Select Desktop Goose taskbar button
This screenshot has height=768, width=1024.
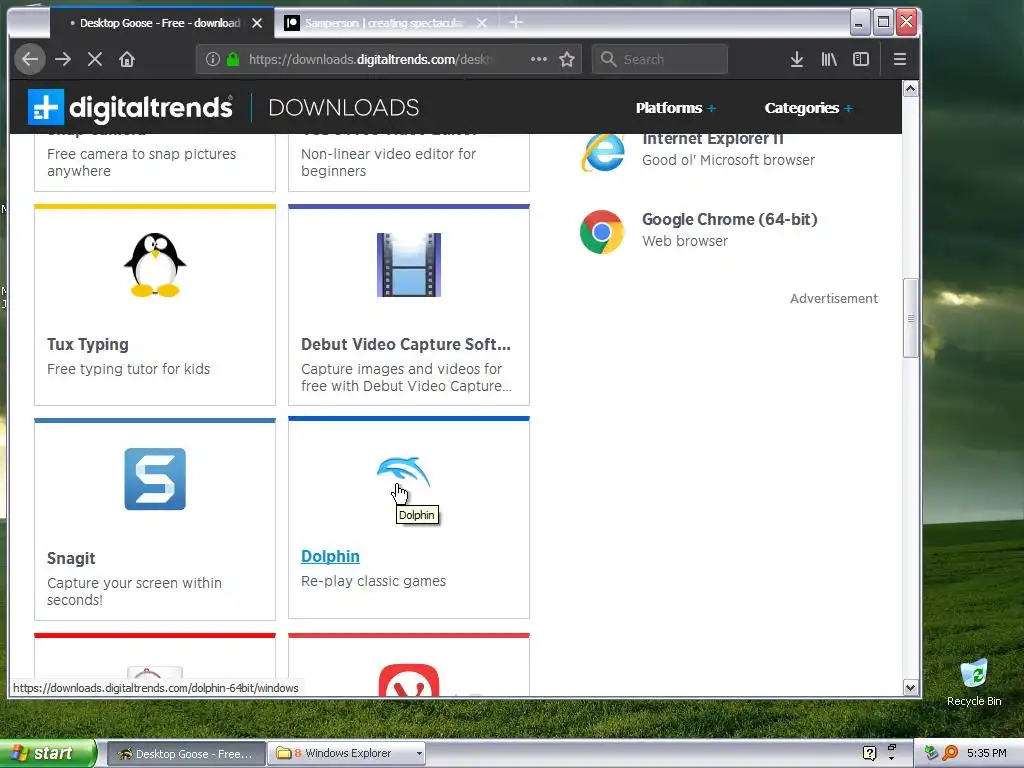[186, 754]
